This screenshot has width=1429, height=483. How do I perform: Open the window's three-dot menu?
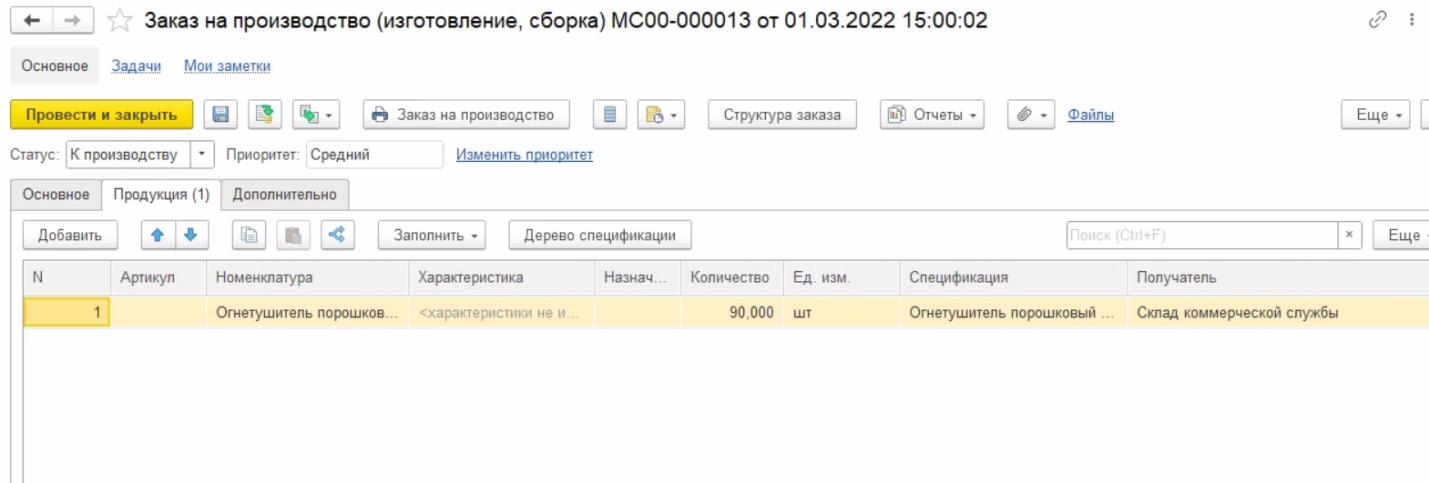(x=1411, y=20)
